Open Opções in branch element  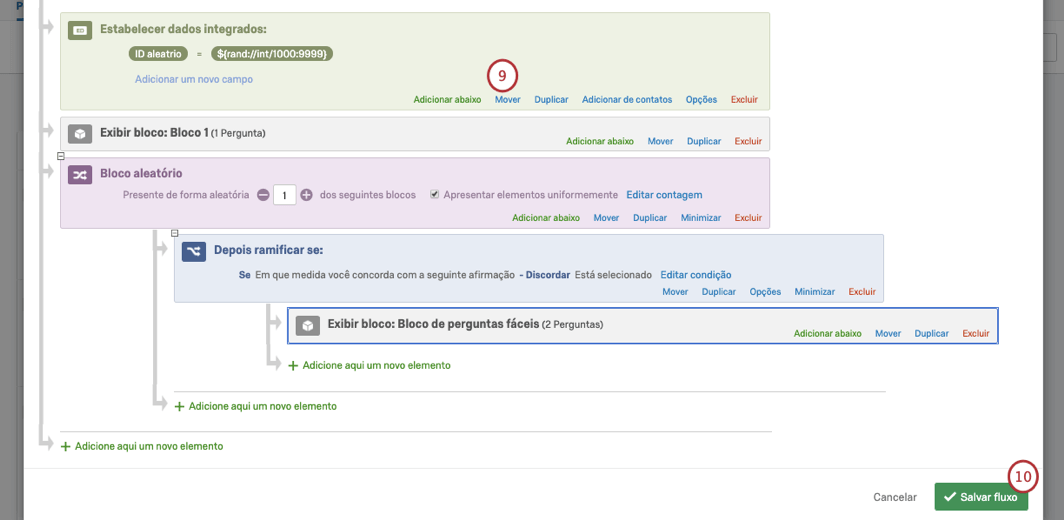point(765,292)
